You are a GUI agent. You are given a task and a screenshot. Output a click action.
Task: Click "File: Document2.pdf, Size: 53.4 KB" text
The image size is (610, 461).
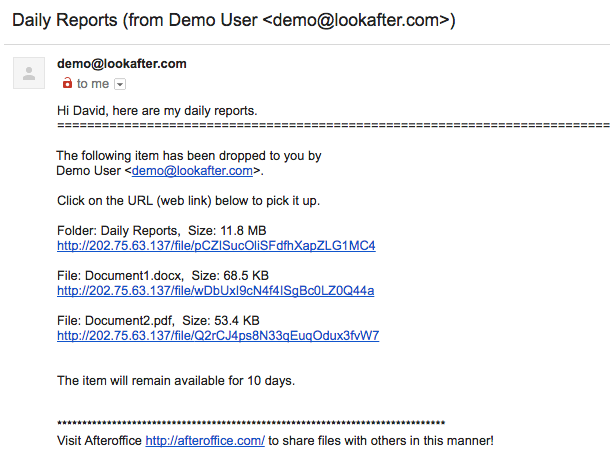pyautogui.click(x=158, y=320)
